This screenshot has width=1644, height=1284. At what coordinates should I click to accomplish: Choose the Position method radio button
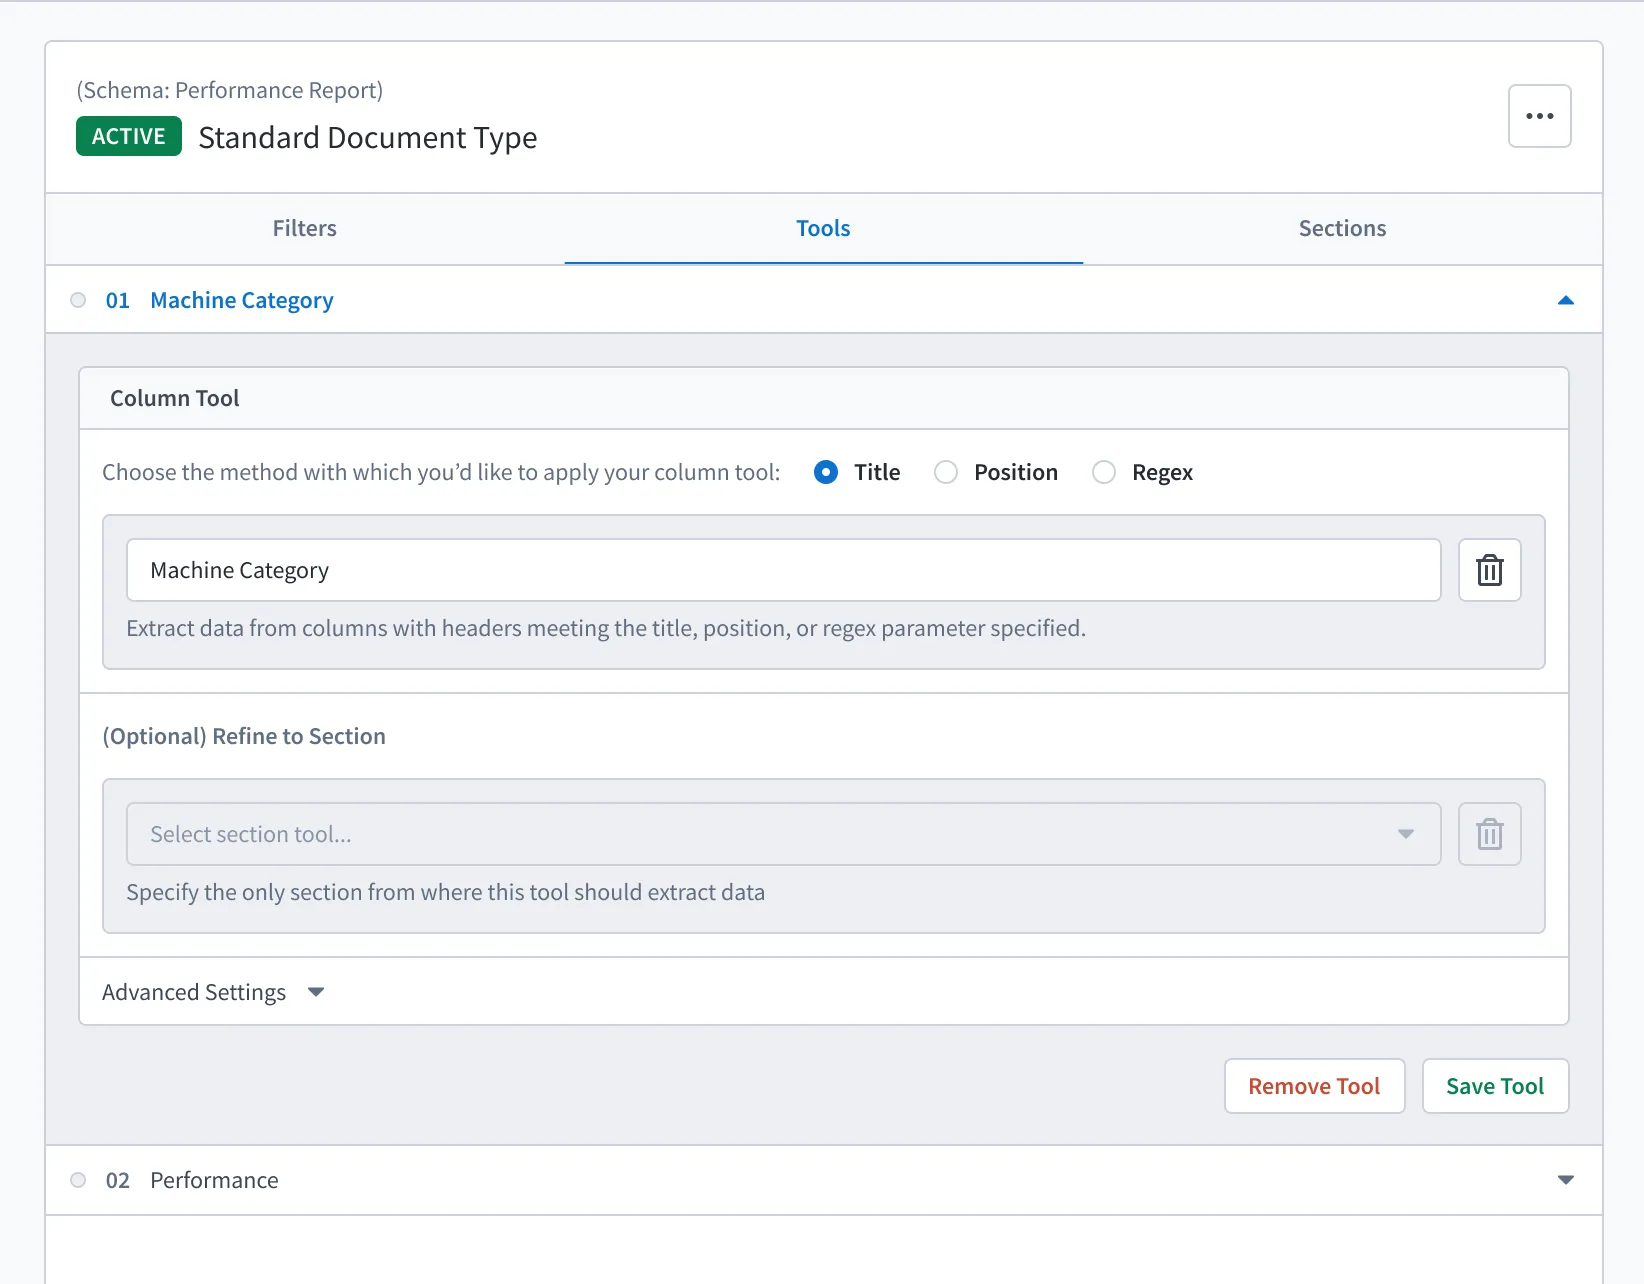click(945, 472)
